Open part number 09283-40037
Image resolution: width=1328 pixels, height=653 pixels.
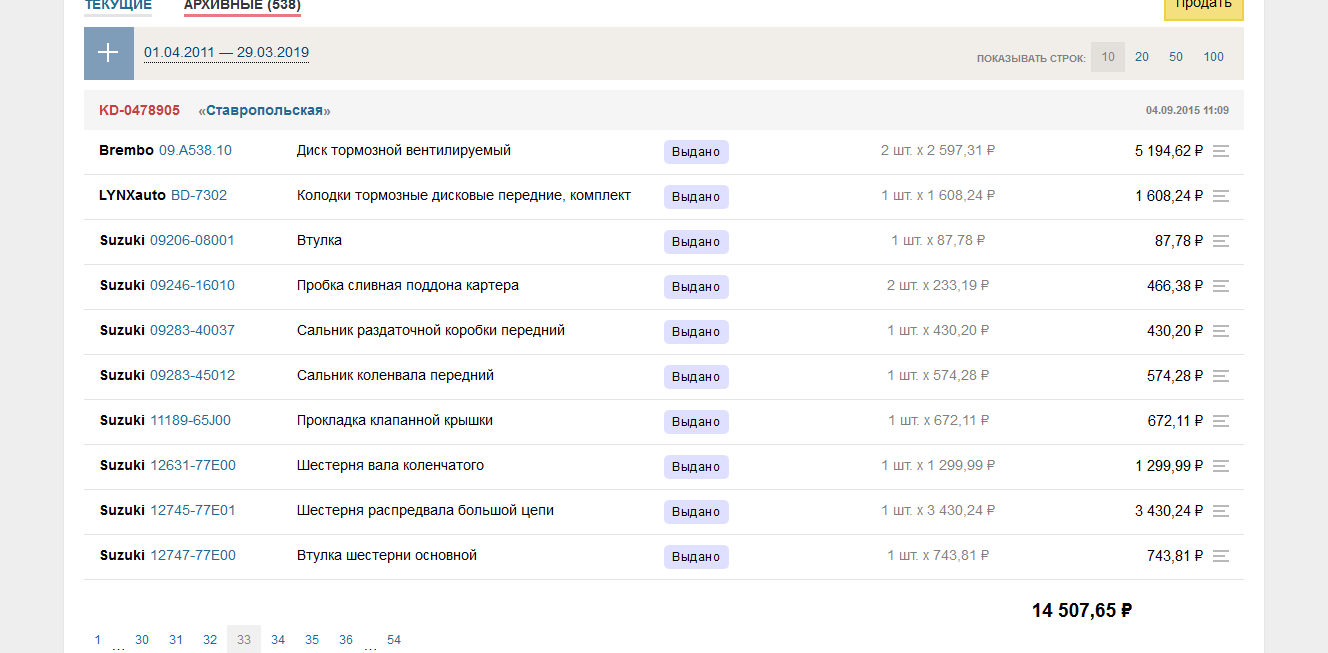192,330
